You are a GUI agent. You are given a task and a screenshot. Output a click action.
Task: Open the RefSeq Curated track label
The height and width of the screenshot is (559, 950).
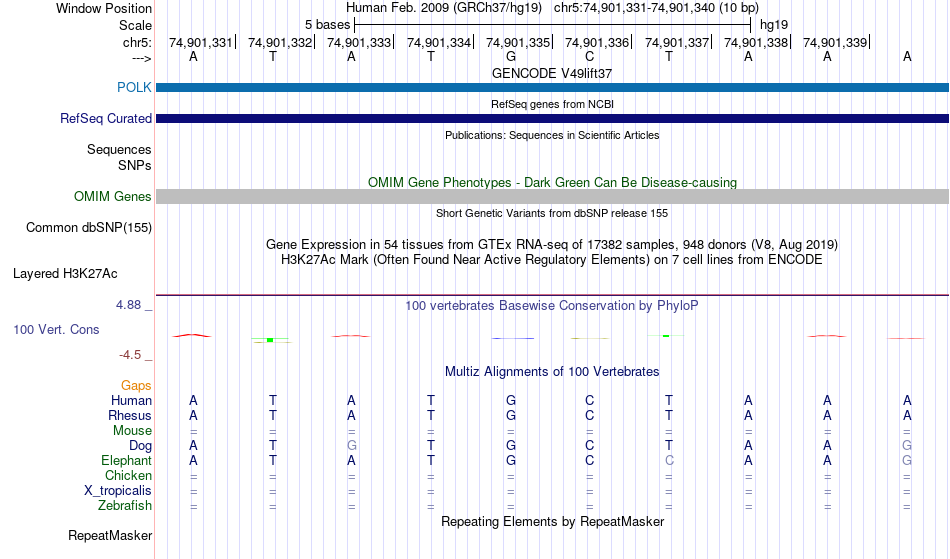pyautogui.click(x=105, y=118)
